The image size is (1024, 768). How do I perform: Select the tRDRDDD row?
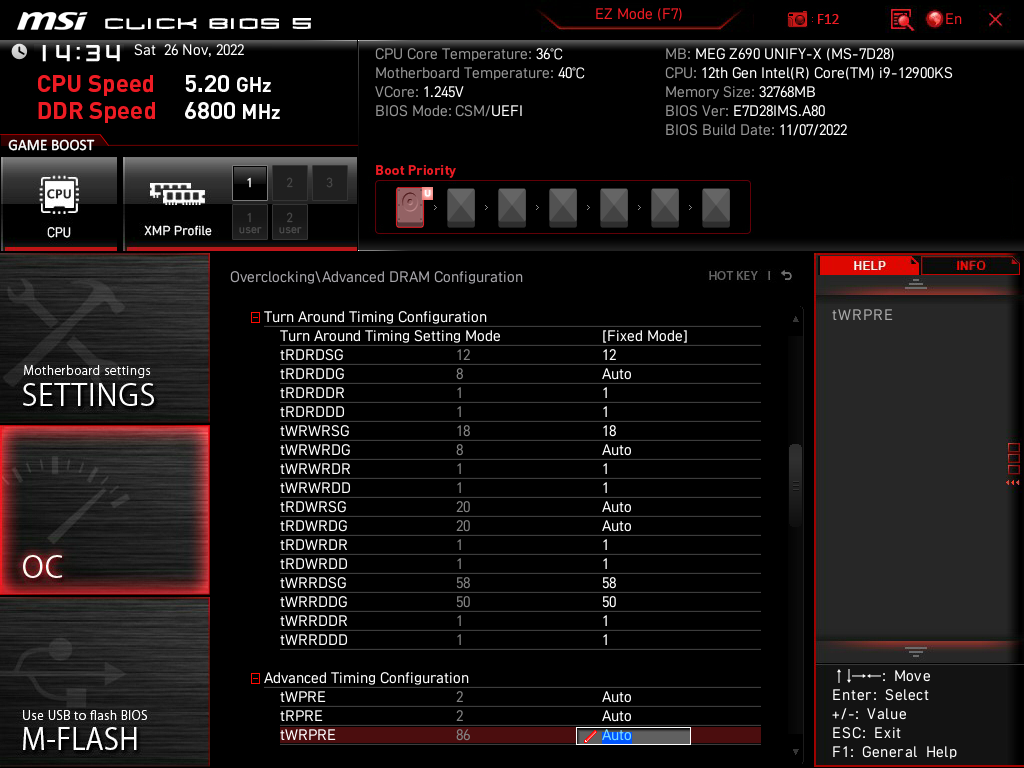pyautogui.click(x=520, y=411)
